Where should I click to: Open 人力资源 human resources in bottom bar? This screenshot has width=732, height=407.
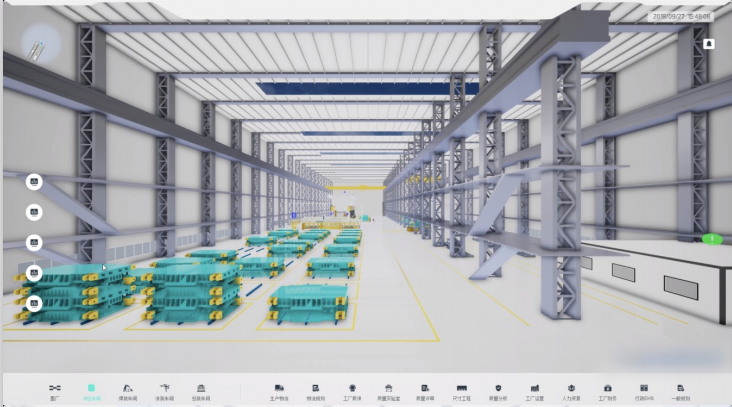click(571, 390)
